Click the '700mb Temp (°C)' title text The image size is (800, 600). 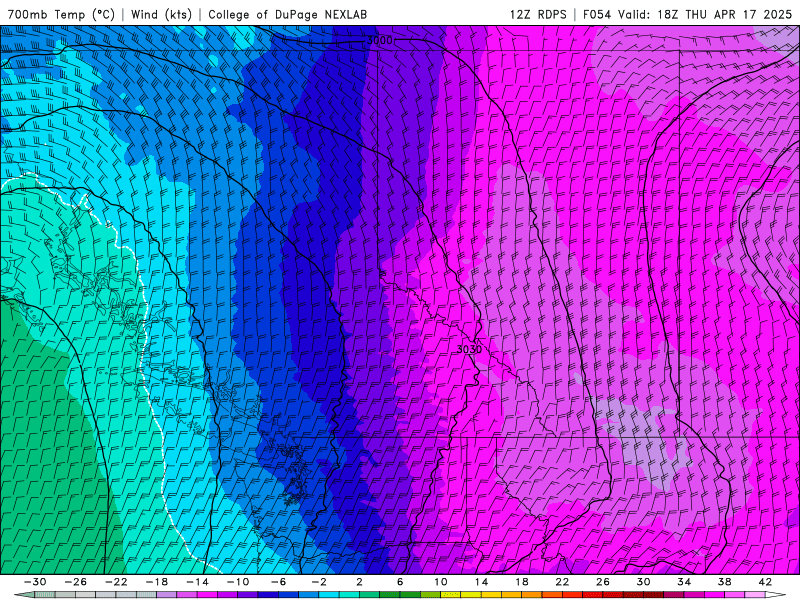[x=61, y=14]
